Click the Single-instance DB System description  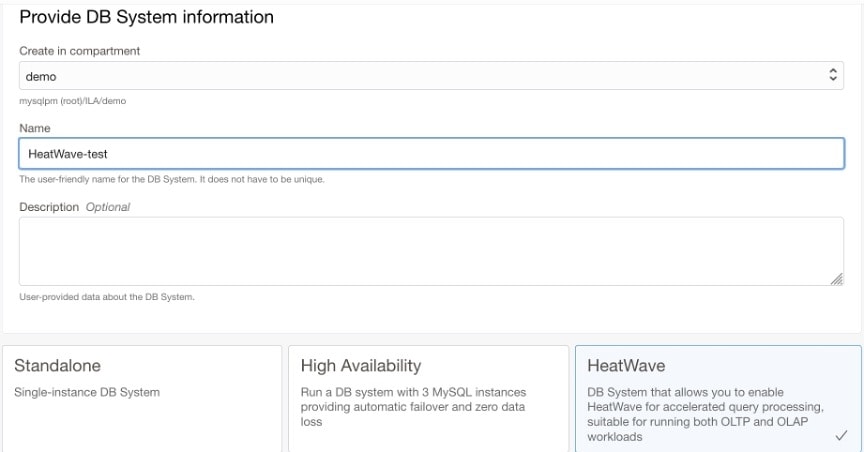(x=87, y=392)
